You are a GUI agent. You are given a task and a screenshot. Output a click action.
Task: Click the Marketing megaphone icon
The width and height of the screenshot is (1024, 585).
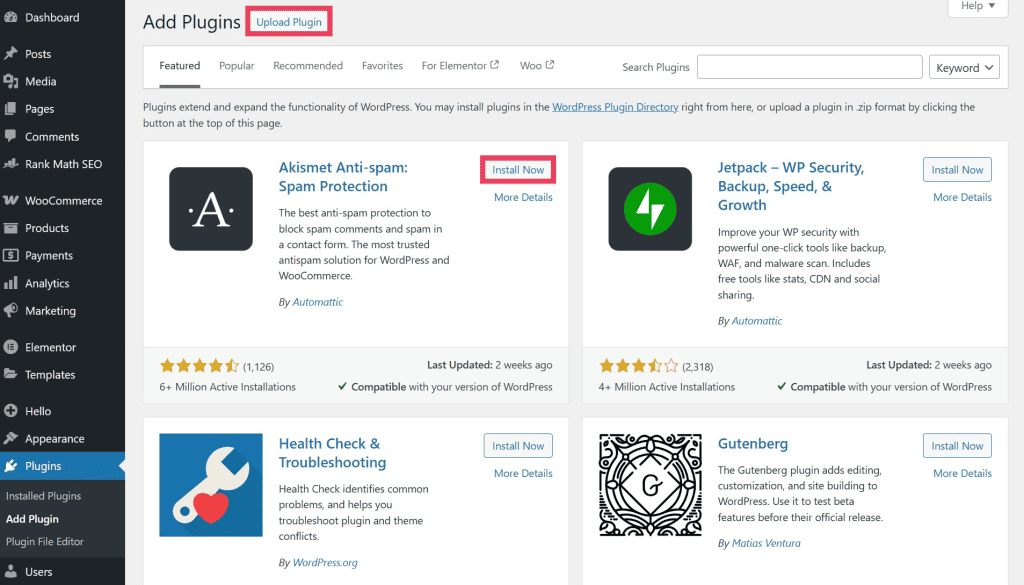(x=10, y=311)
